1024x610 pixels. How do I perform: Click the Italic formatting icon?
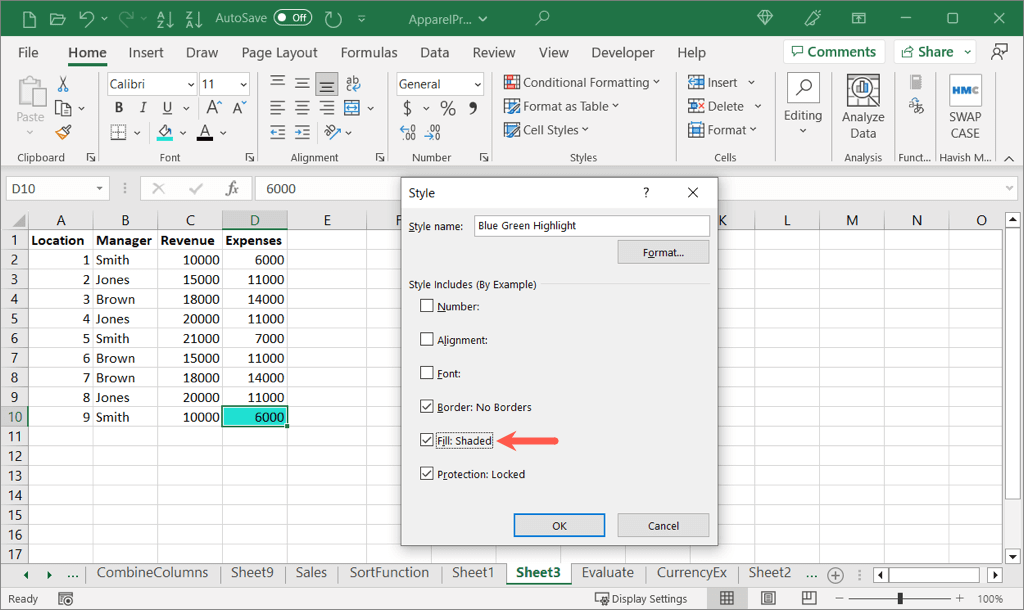[143, 108]
